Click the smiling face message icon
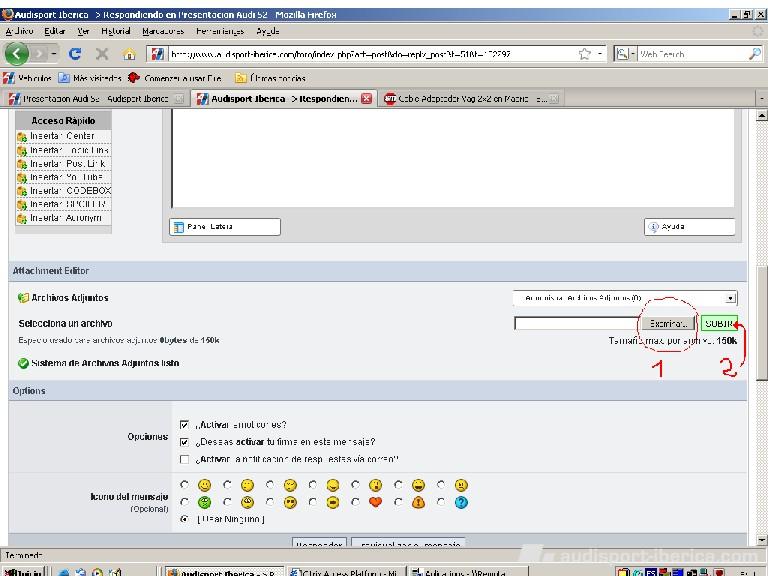The height and width of the screenshot is (576, 768). (204, 485)
